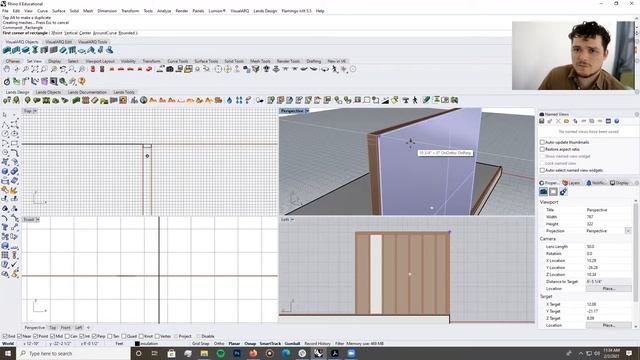Click the camera capture viewport icon

(x=170, y=69)
